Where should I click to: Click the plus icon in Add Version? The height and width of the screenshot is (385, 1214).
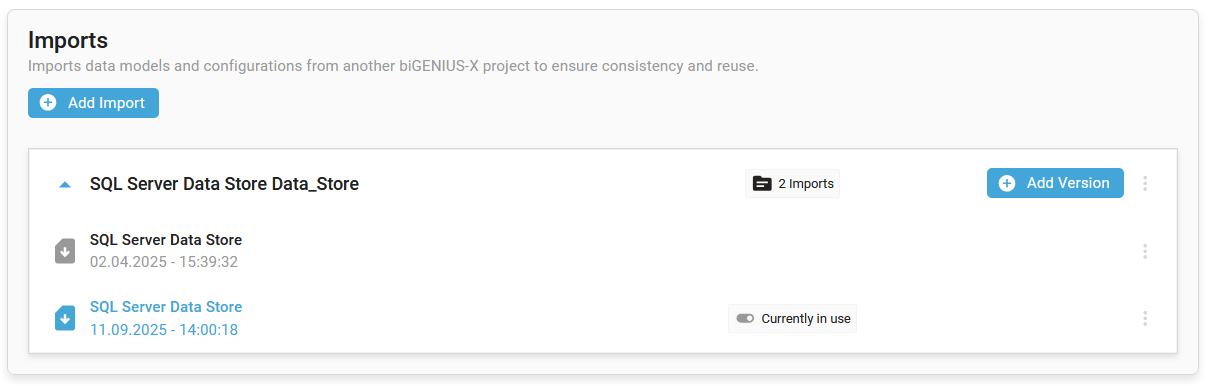[1007, 183]
